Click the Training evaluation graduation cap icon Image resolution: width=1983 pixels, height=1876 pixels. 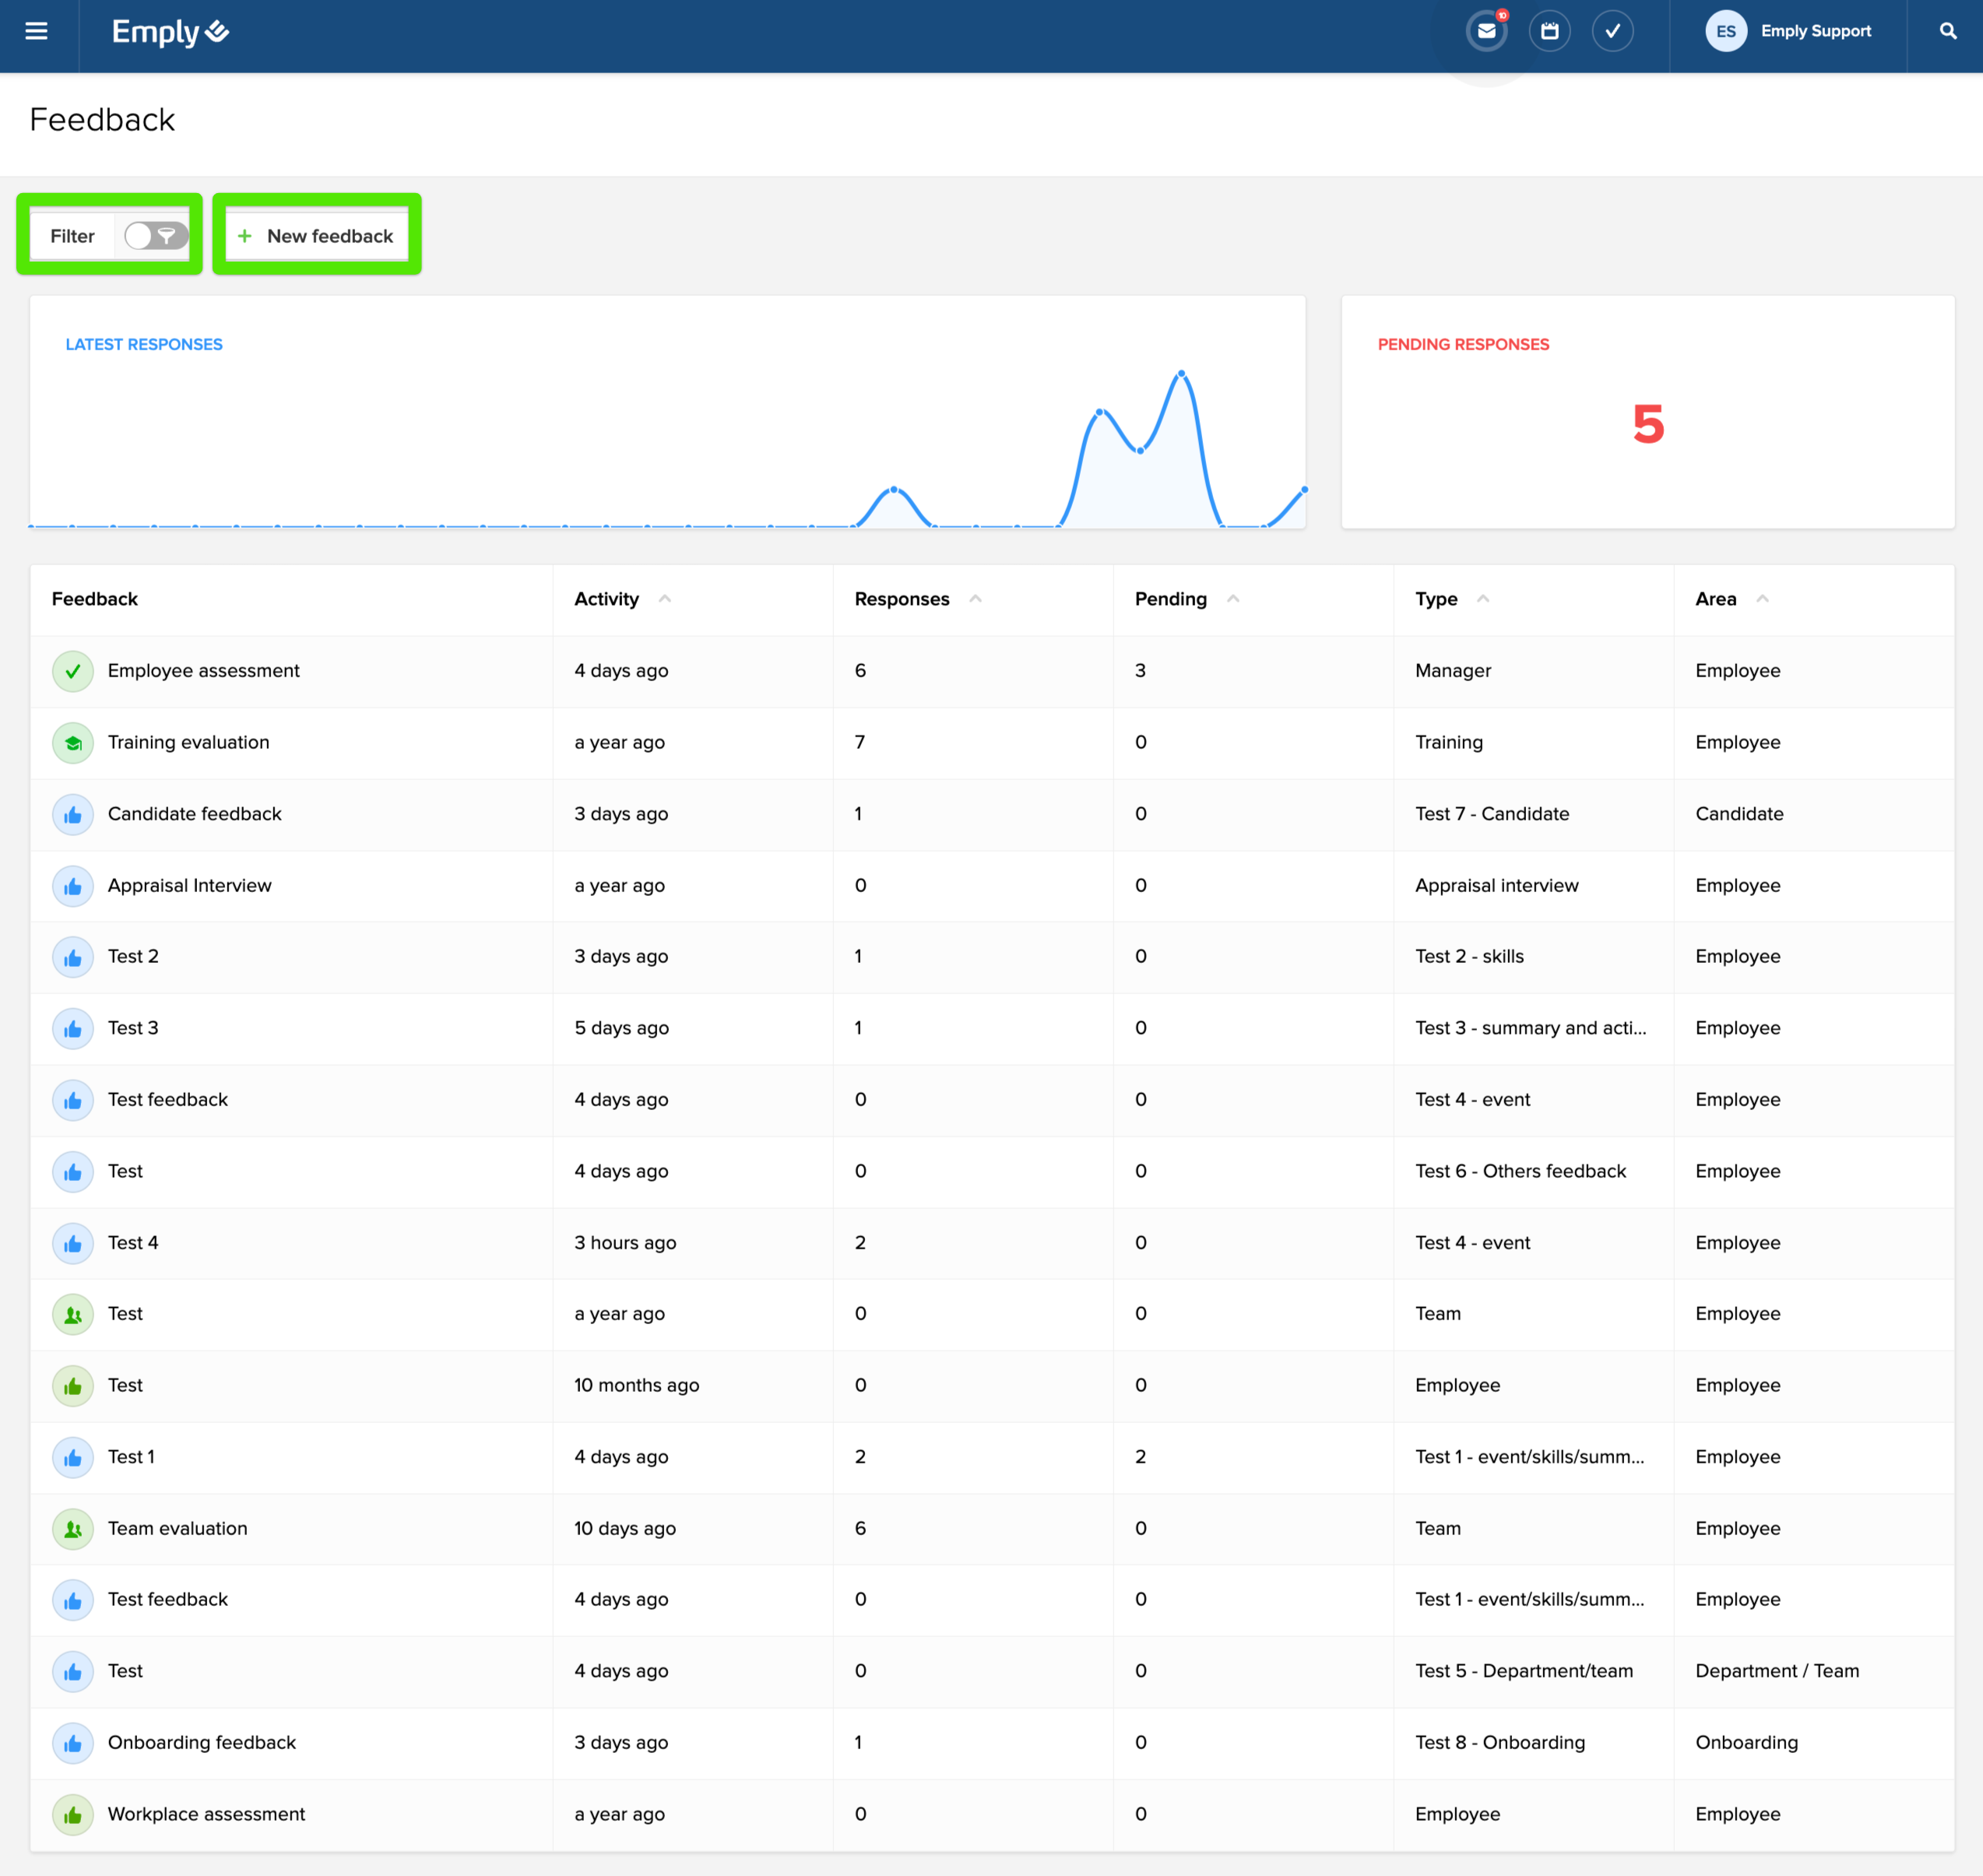(73, 743)
